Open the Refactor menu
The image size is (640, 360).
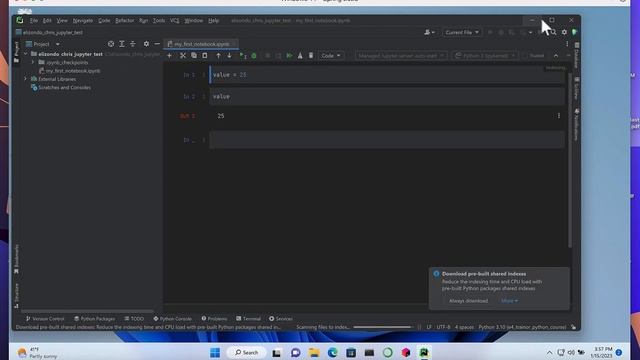pos(124,20)
